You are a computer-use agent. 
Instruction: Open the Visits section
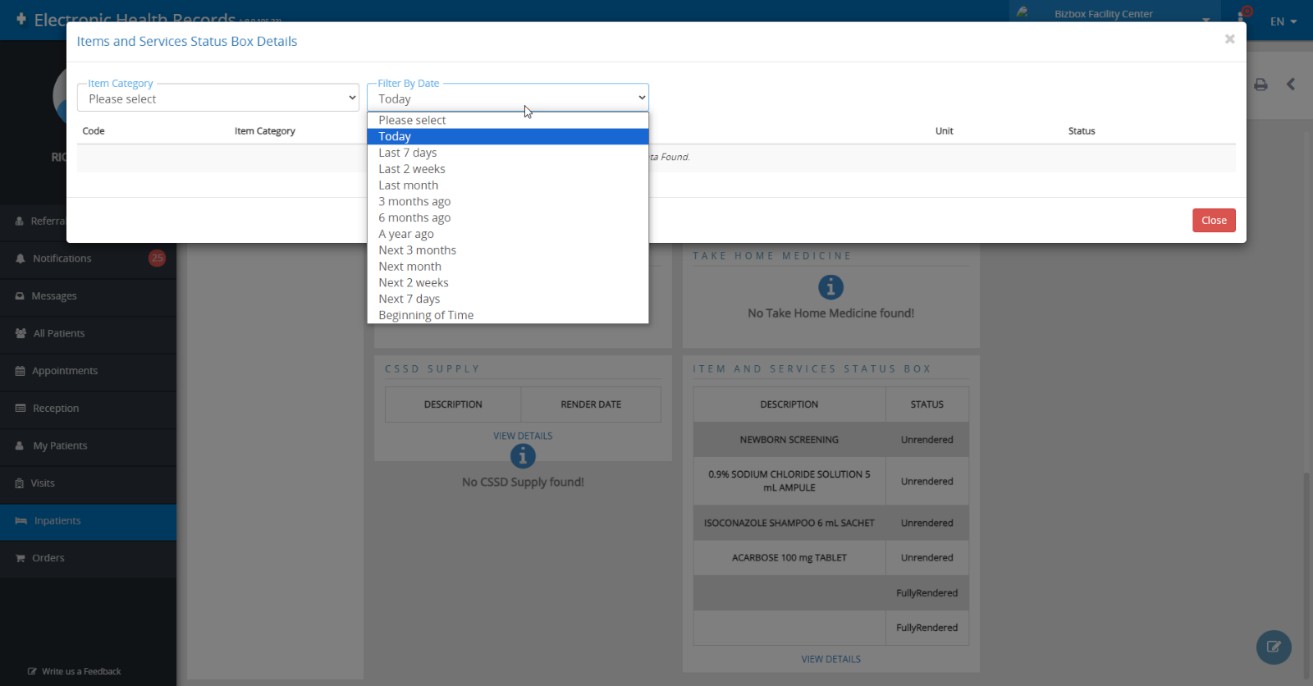pos(42,483)
